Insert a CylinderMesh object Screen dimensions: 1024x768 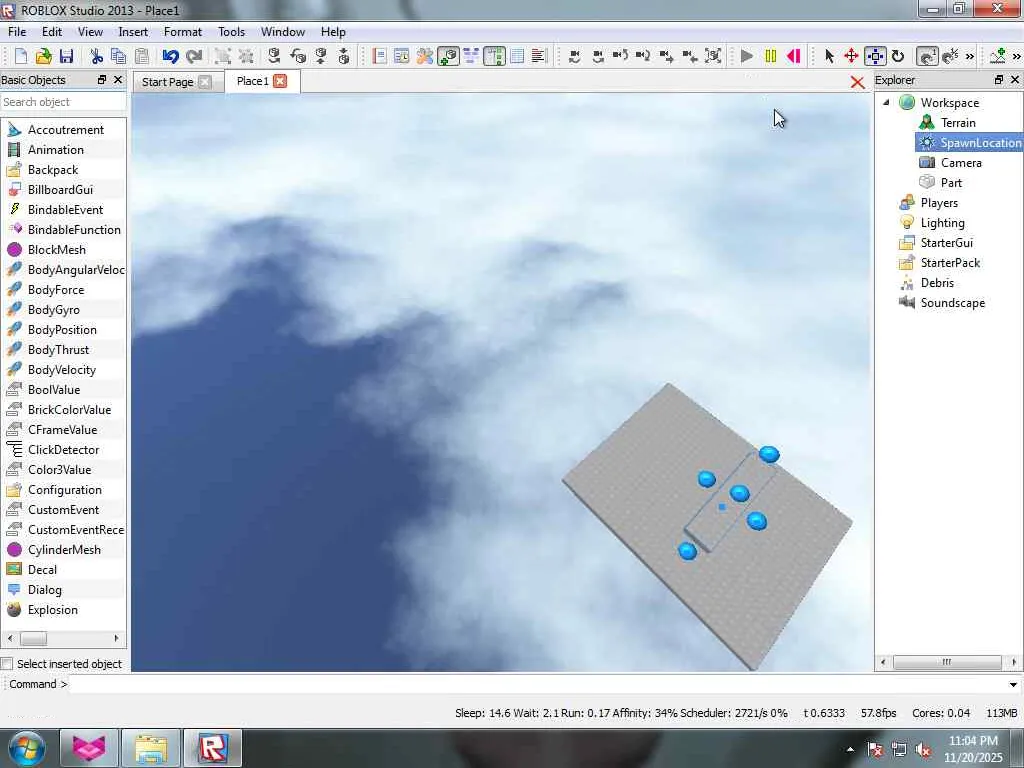(63, 549)
